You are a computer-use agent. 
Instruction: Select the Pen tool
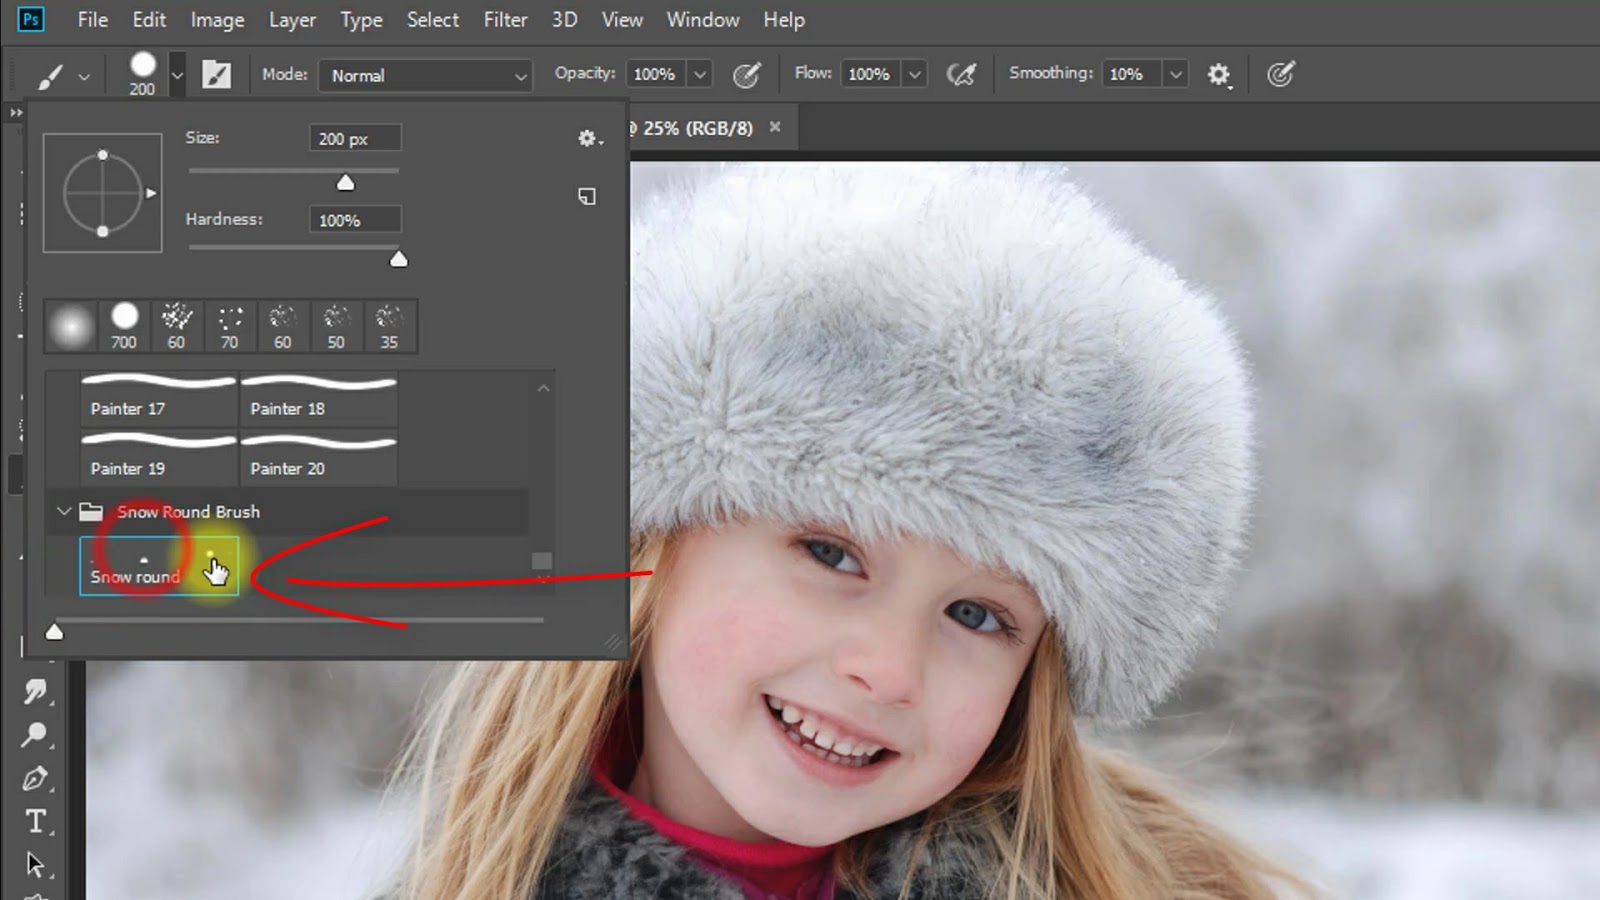point(35,779)
